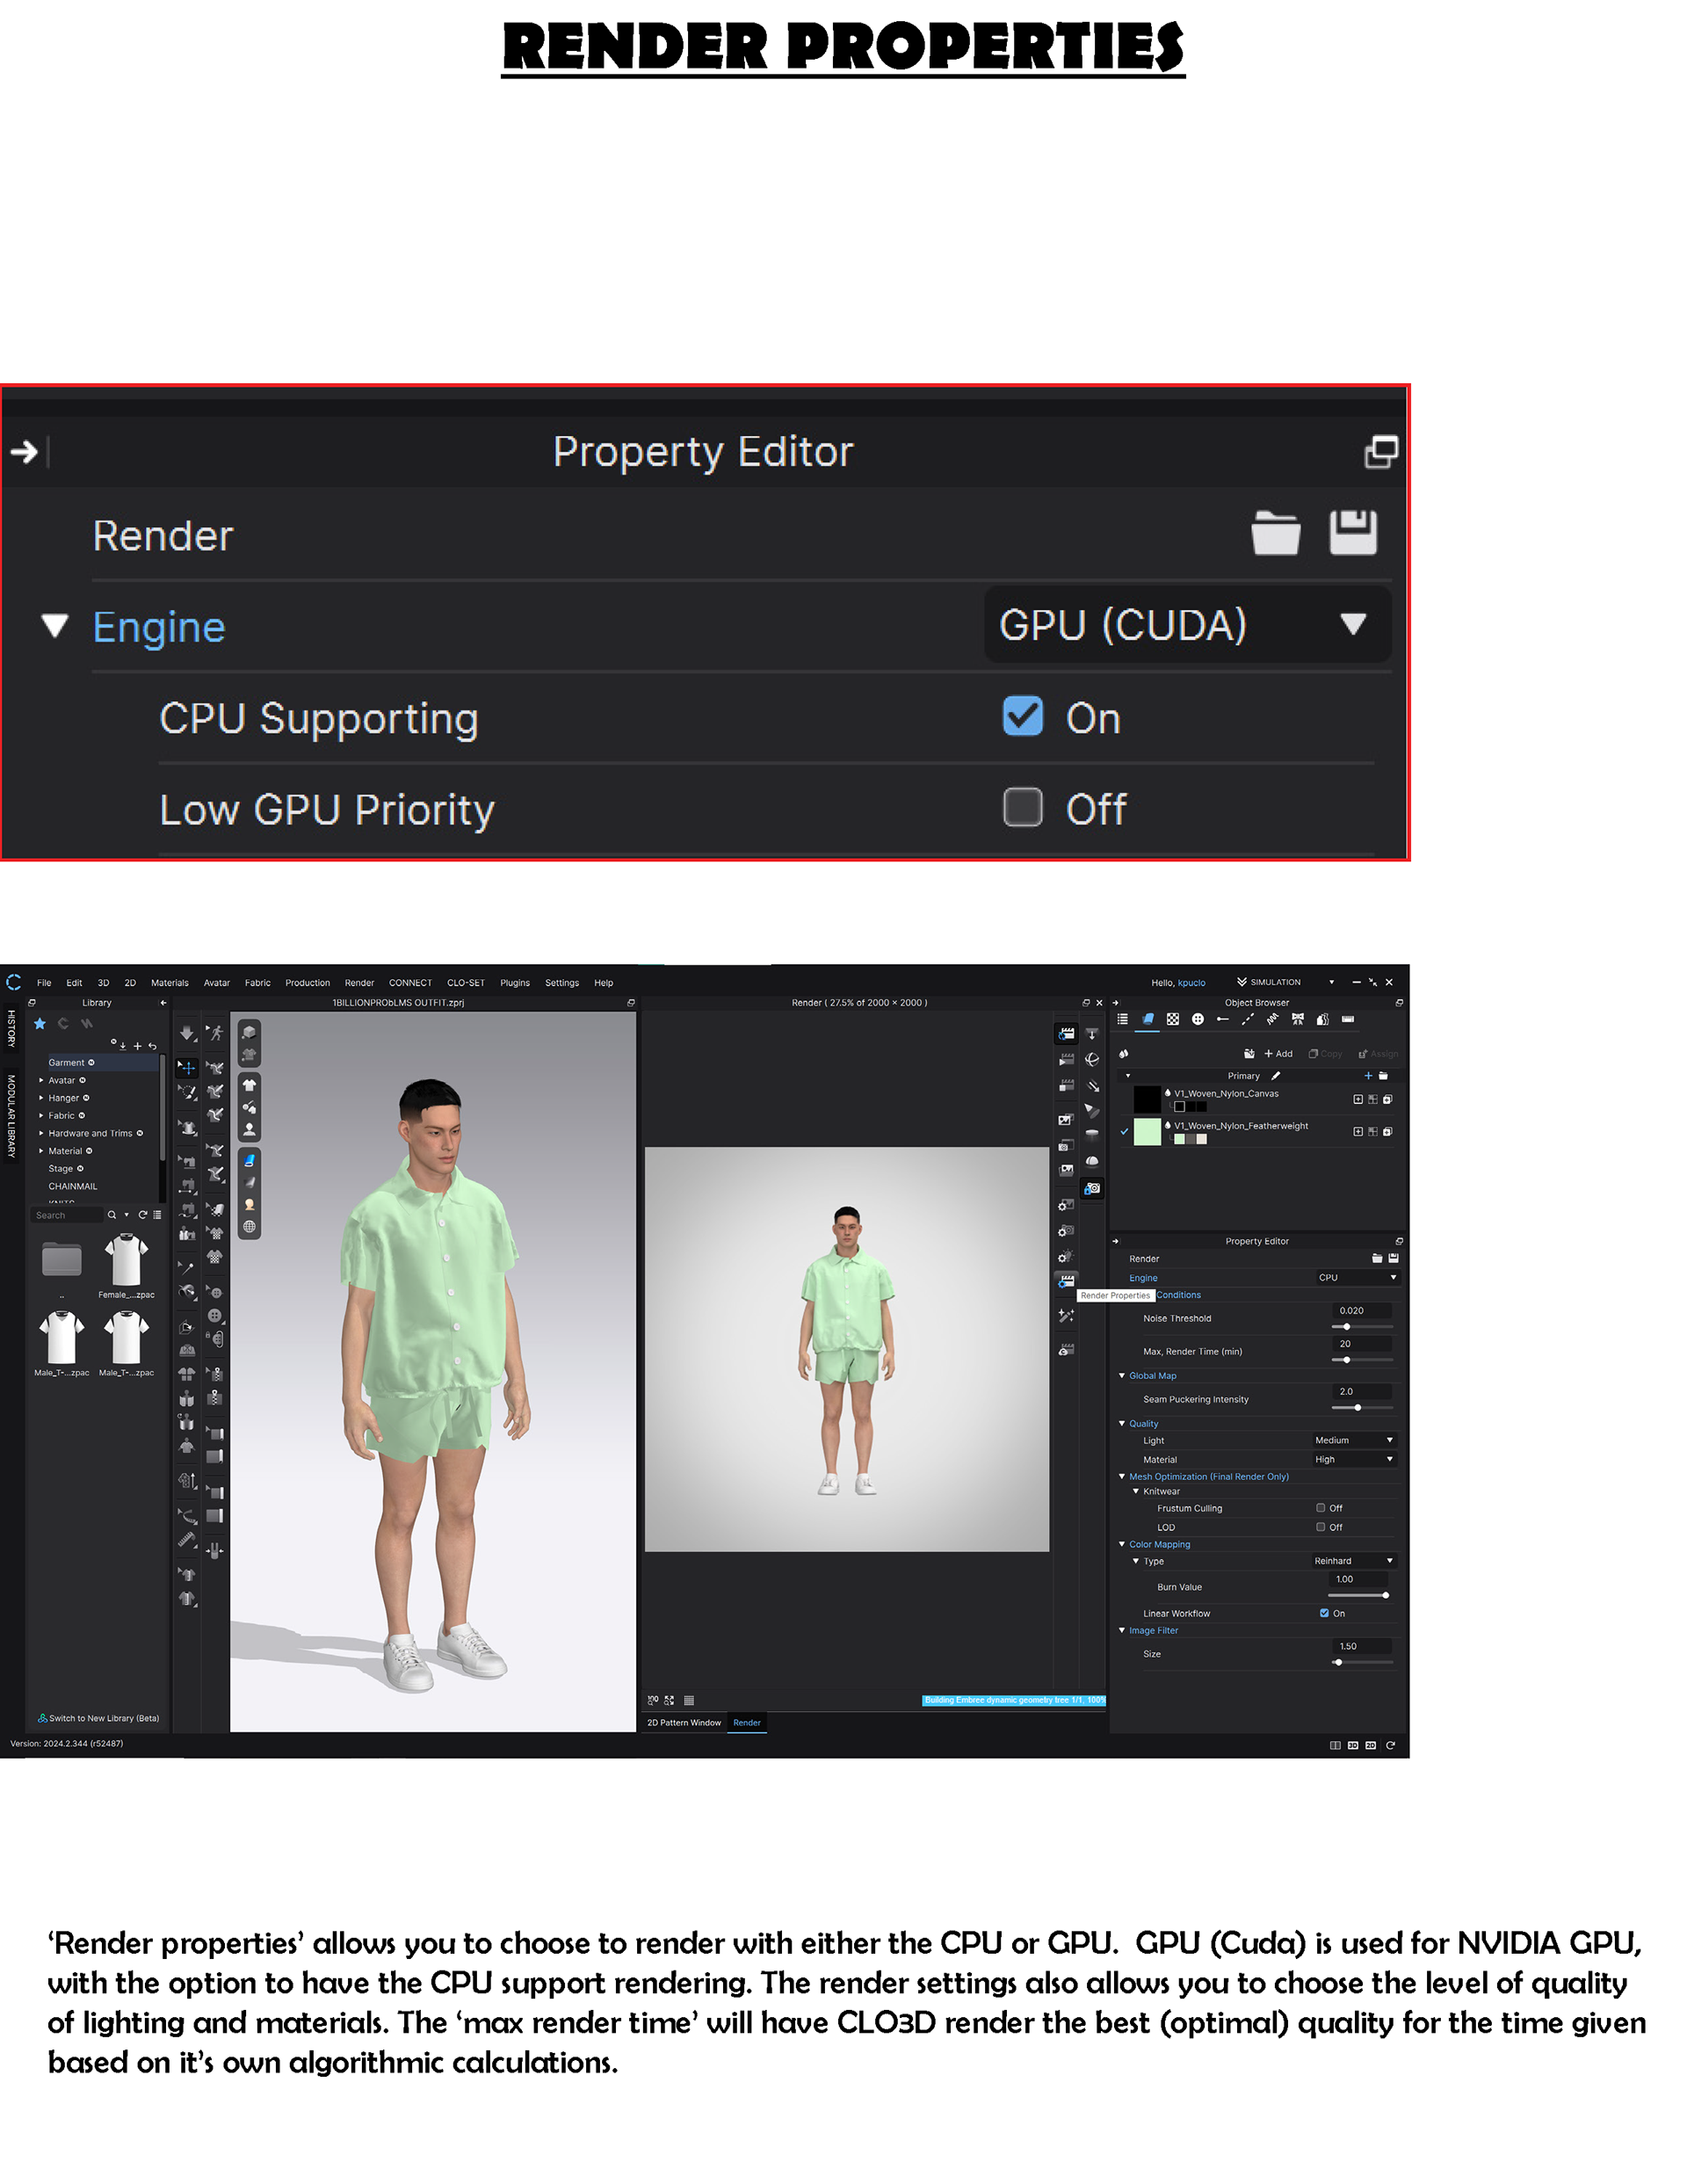Enable the Frustum Culling checkbox

pyautogui.click(x=1321, y=1508)
